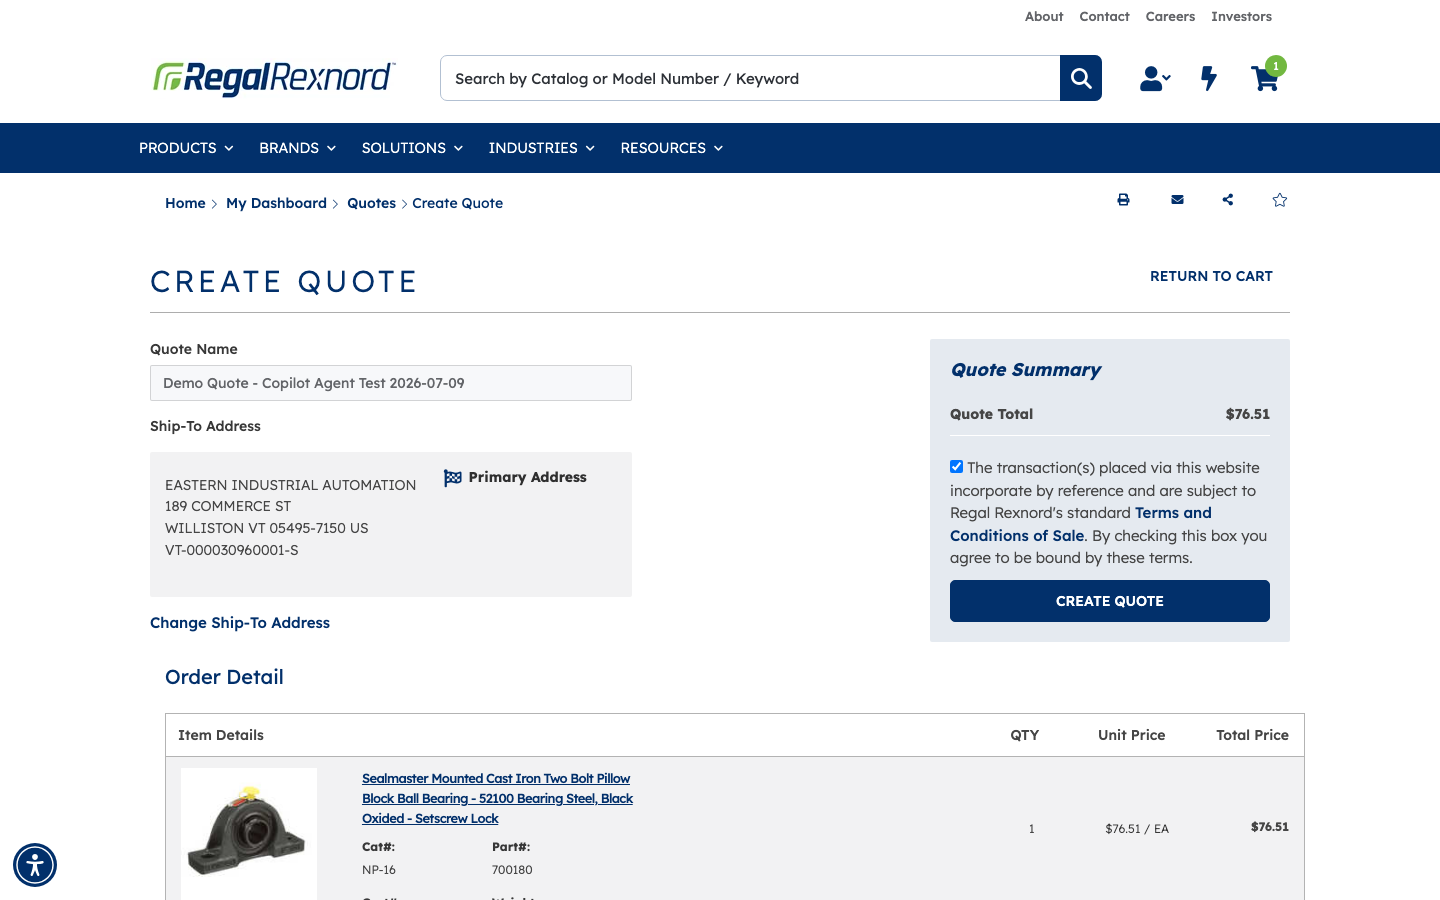The width and height of the screenshot is (1440, 900).
Task: Click RETURN TO CART link
Action: tap(1211, 276)
